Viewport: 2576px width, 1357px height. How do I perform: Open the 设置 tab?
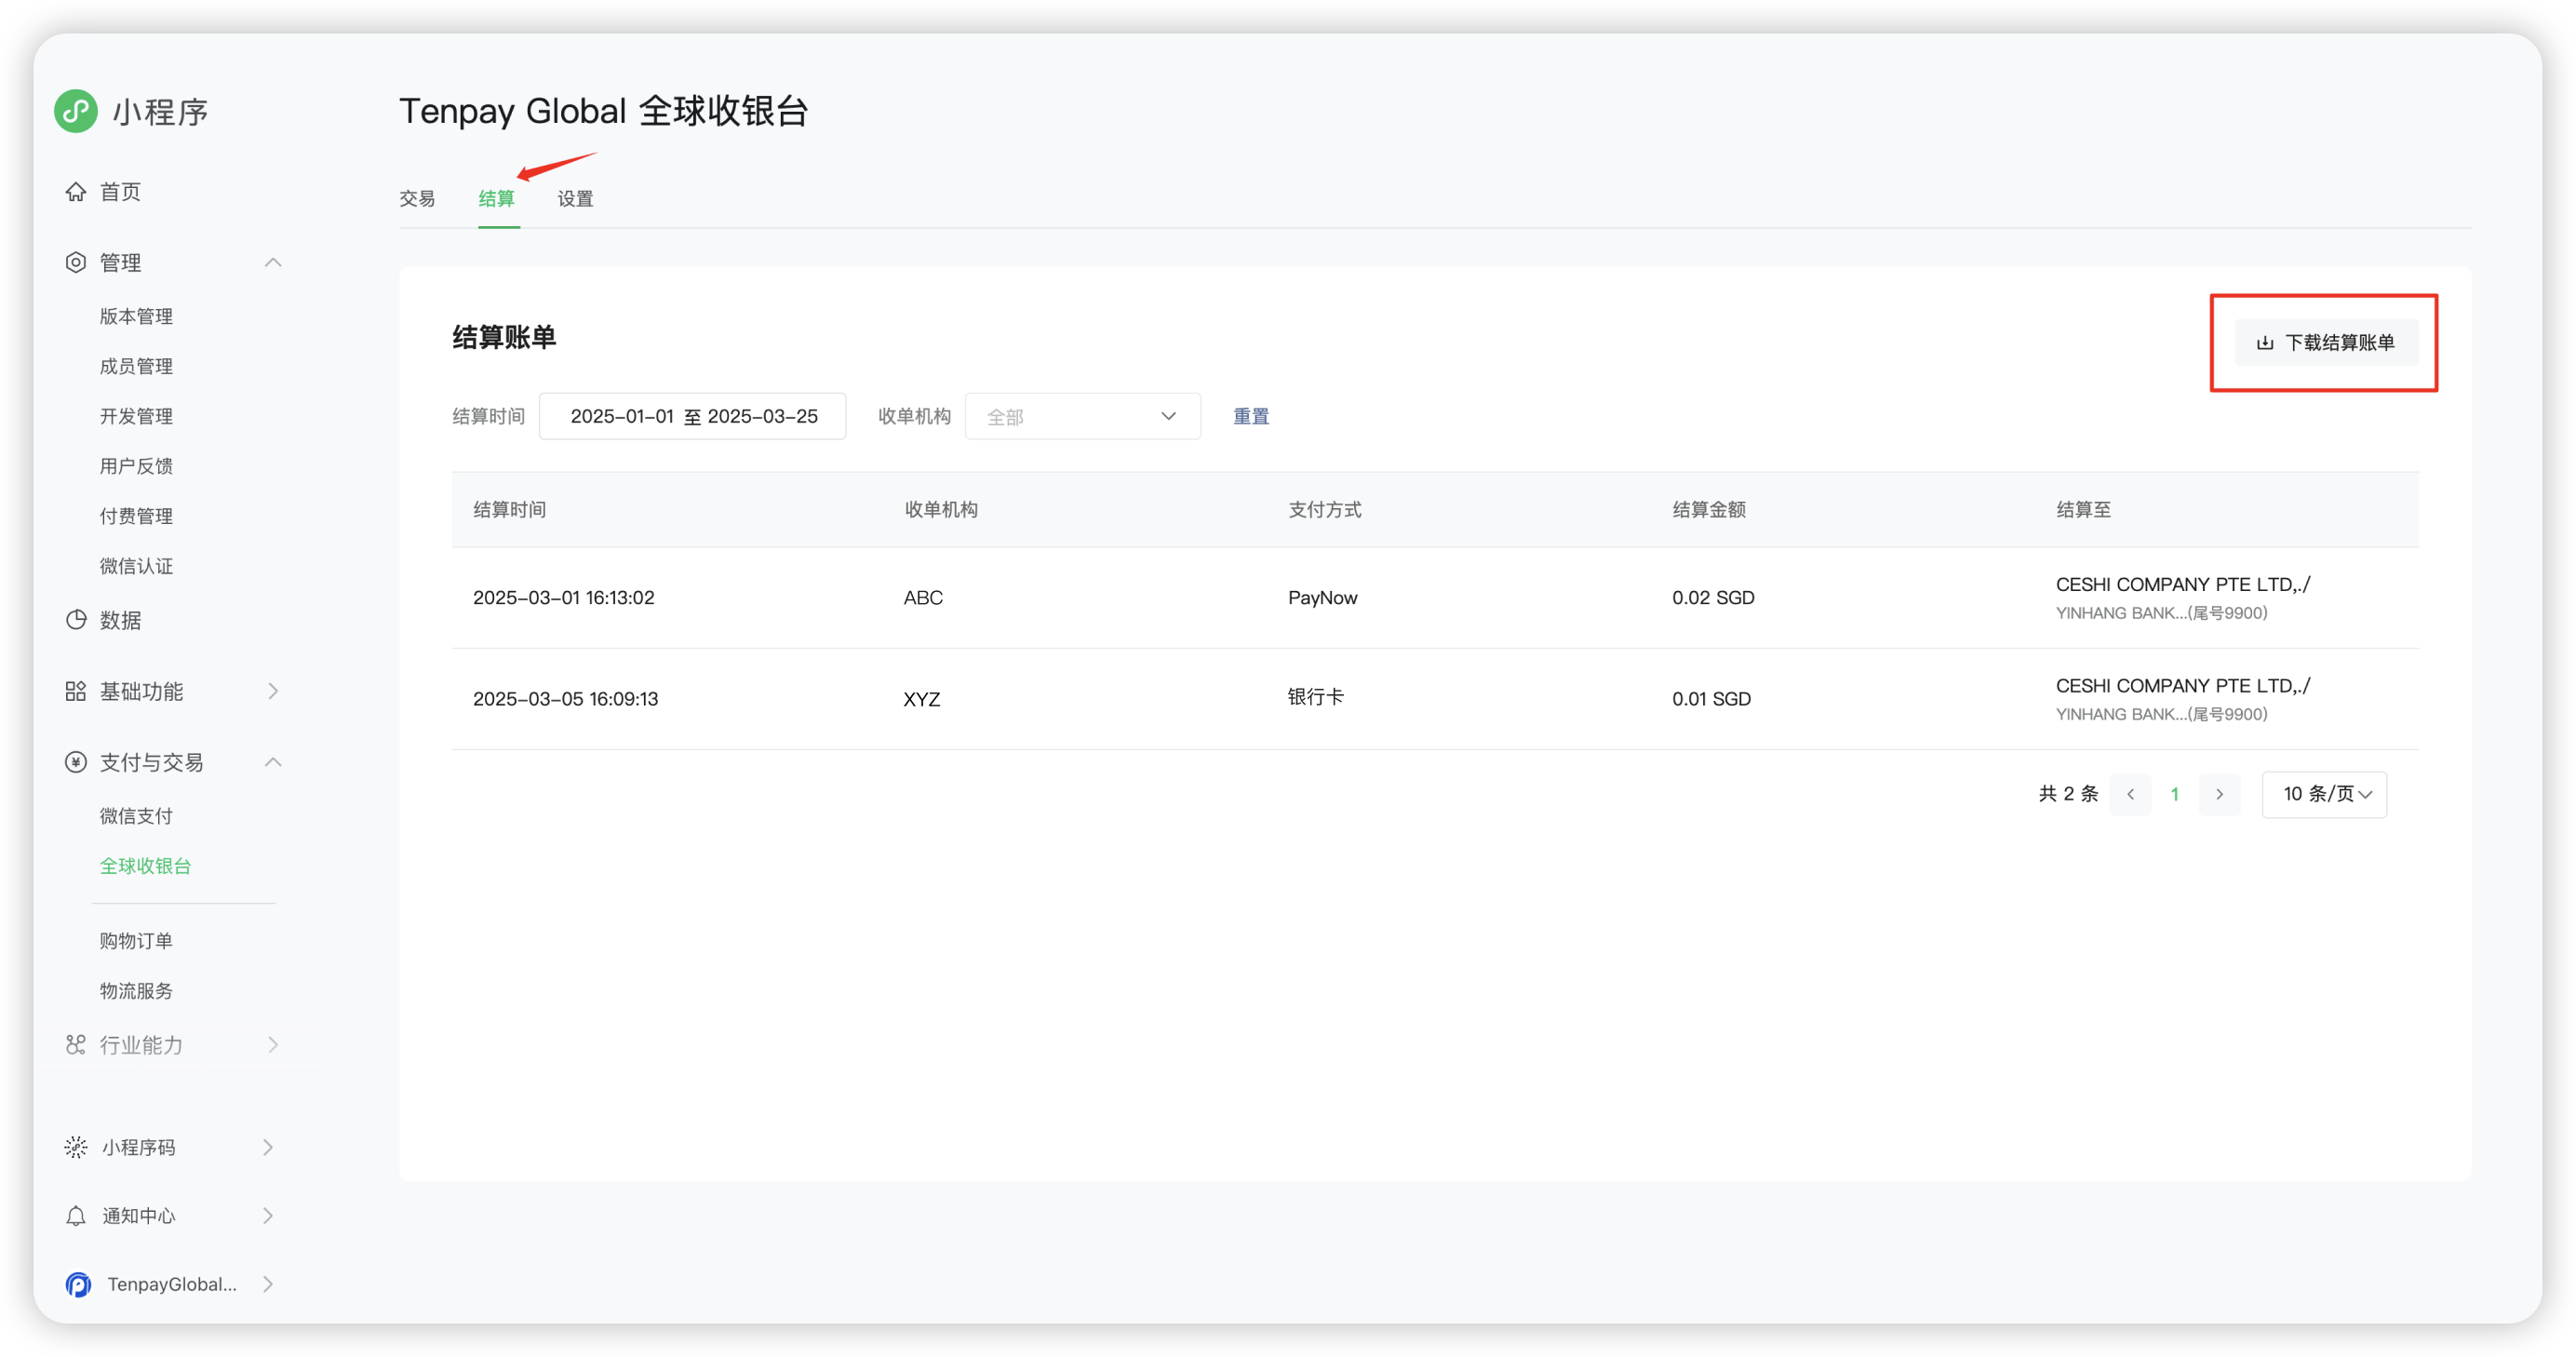point(575,199)
